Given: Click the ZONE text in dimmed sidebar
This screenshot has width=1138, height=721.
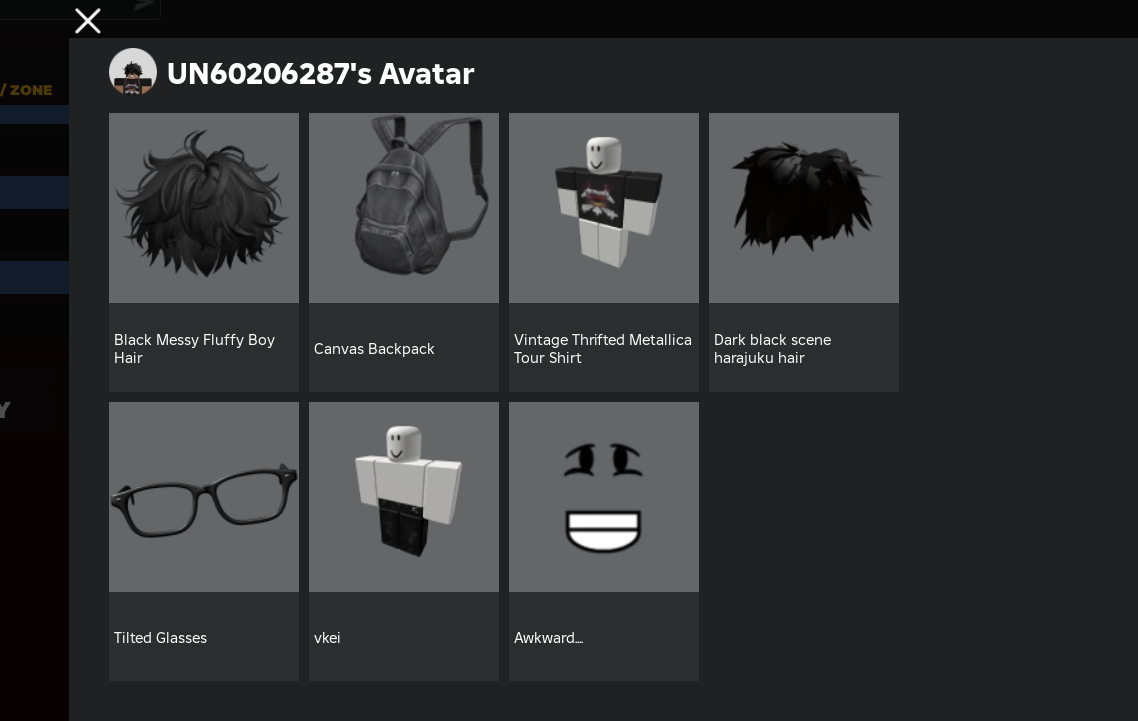Looking at the screenshot, I should [x=30, y=90].
